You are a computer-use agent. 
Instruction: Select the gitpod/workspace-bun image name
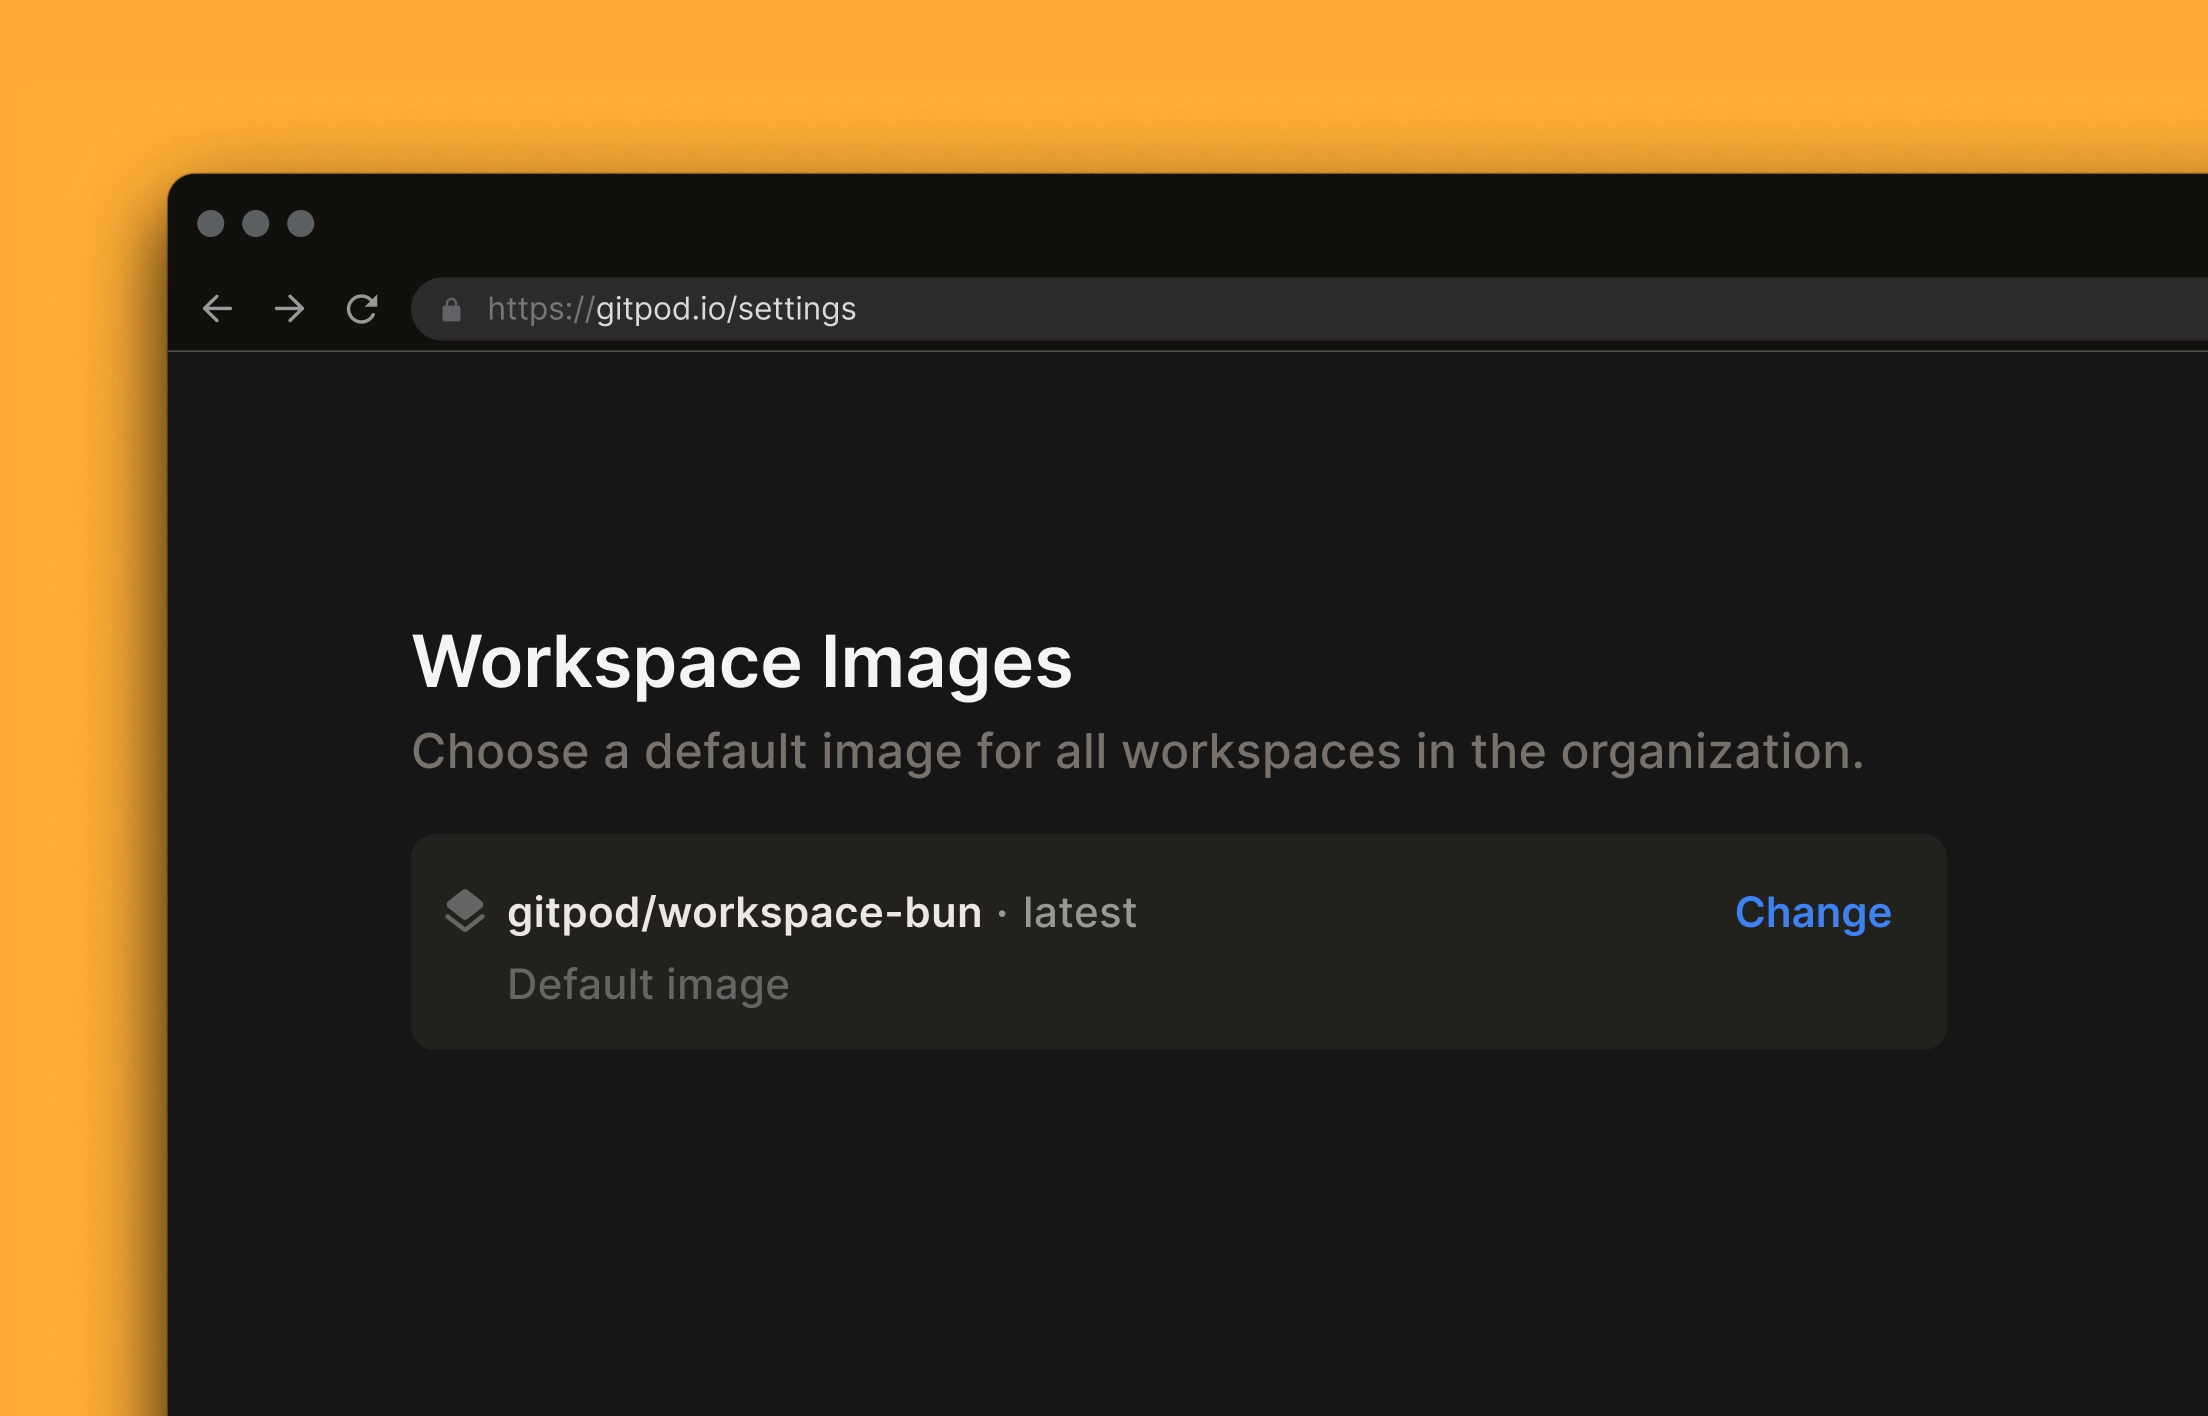coord(744,913)
